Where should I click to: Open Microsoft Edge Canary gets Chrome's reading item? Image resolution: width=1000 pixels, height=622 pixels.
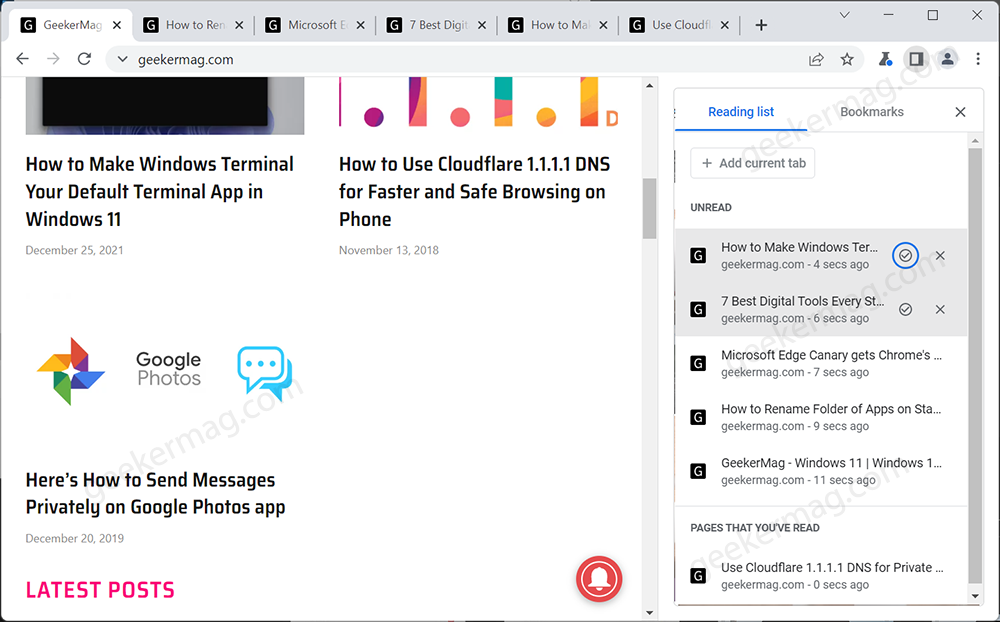coord(821,363)
